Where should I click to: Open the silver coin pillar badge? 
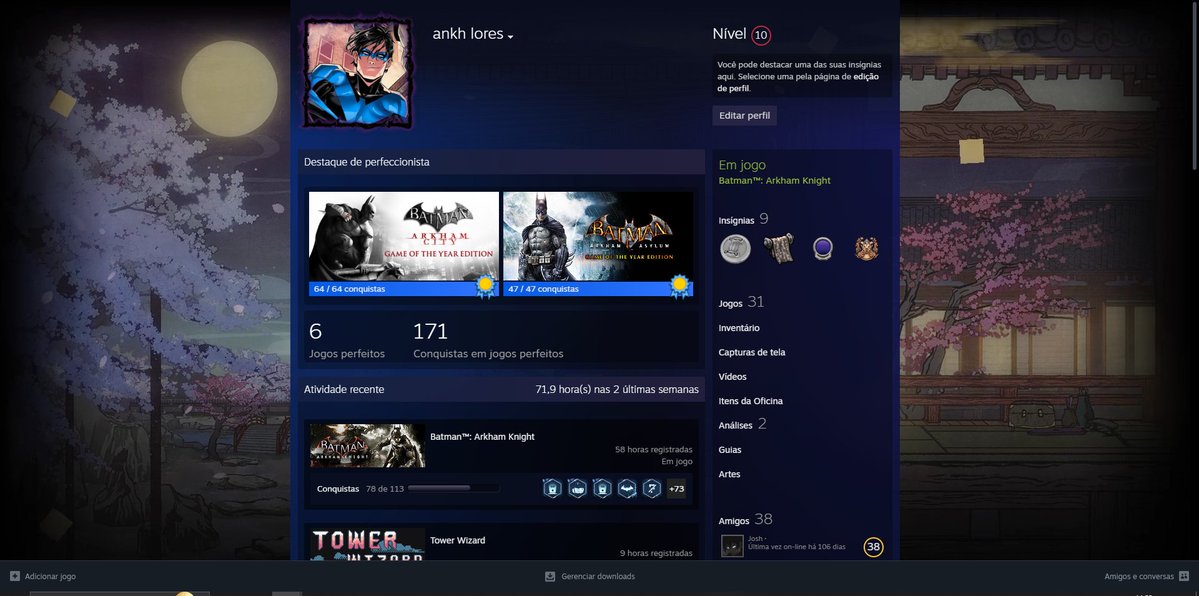tap(736, 249)
